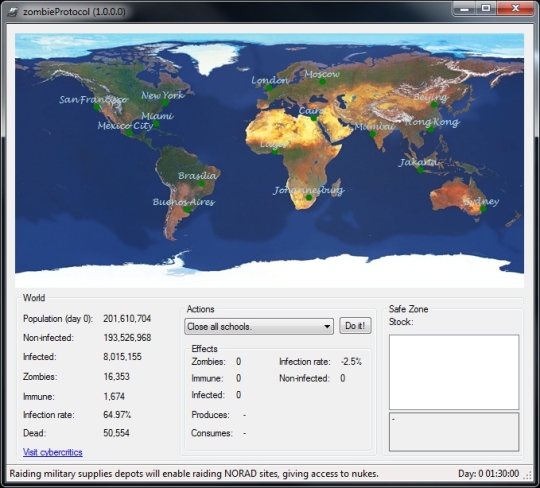This screenshot has height=488, width=540.
Task: Click the Safe Zone description text box
Action: pyautogui.click(x=454, y=432)
